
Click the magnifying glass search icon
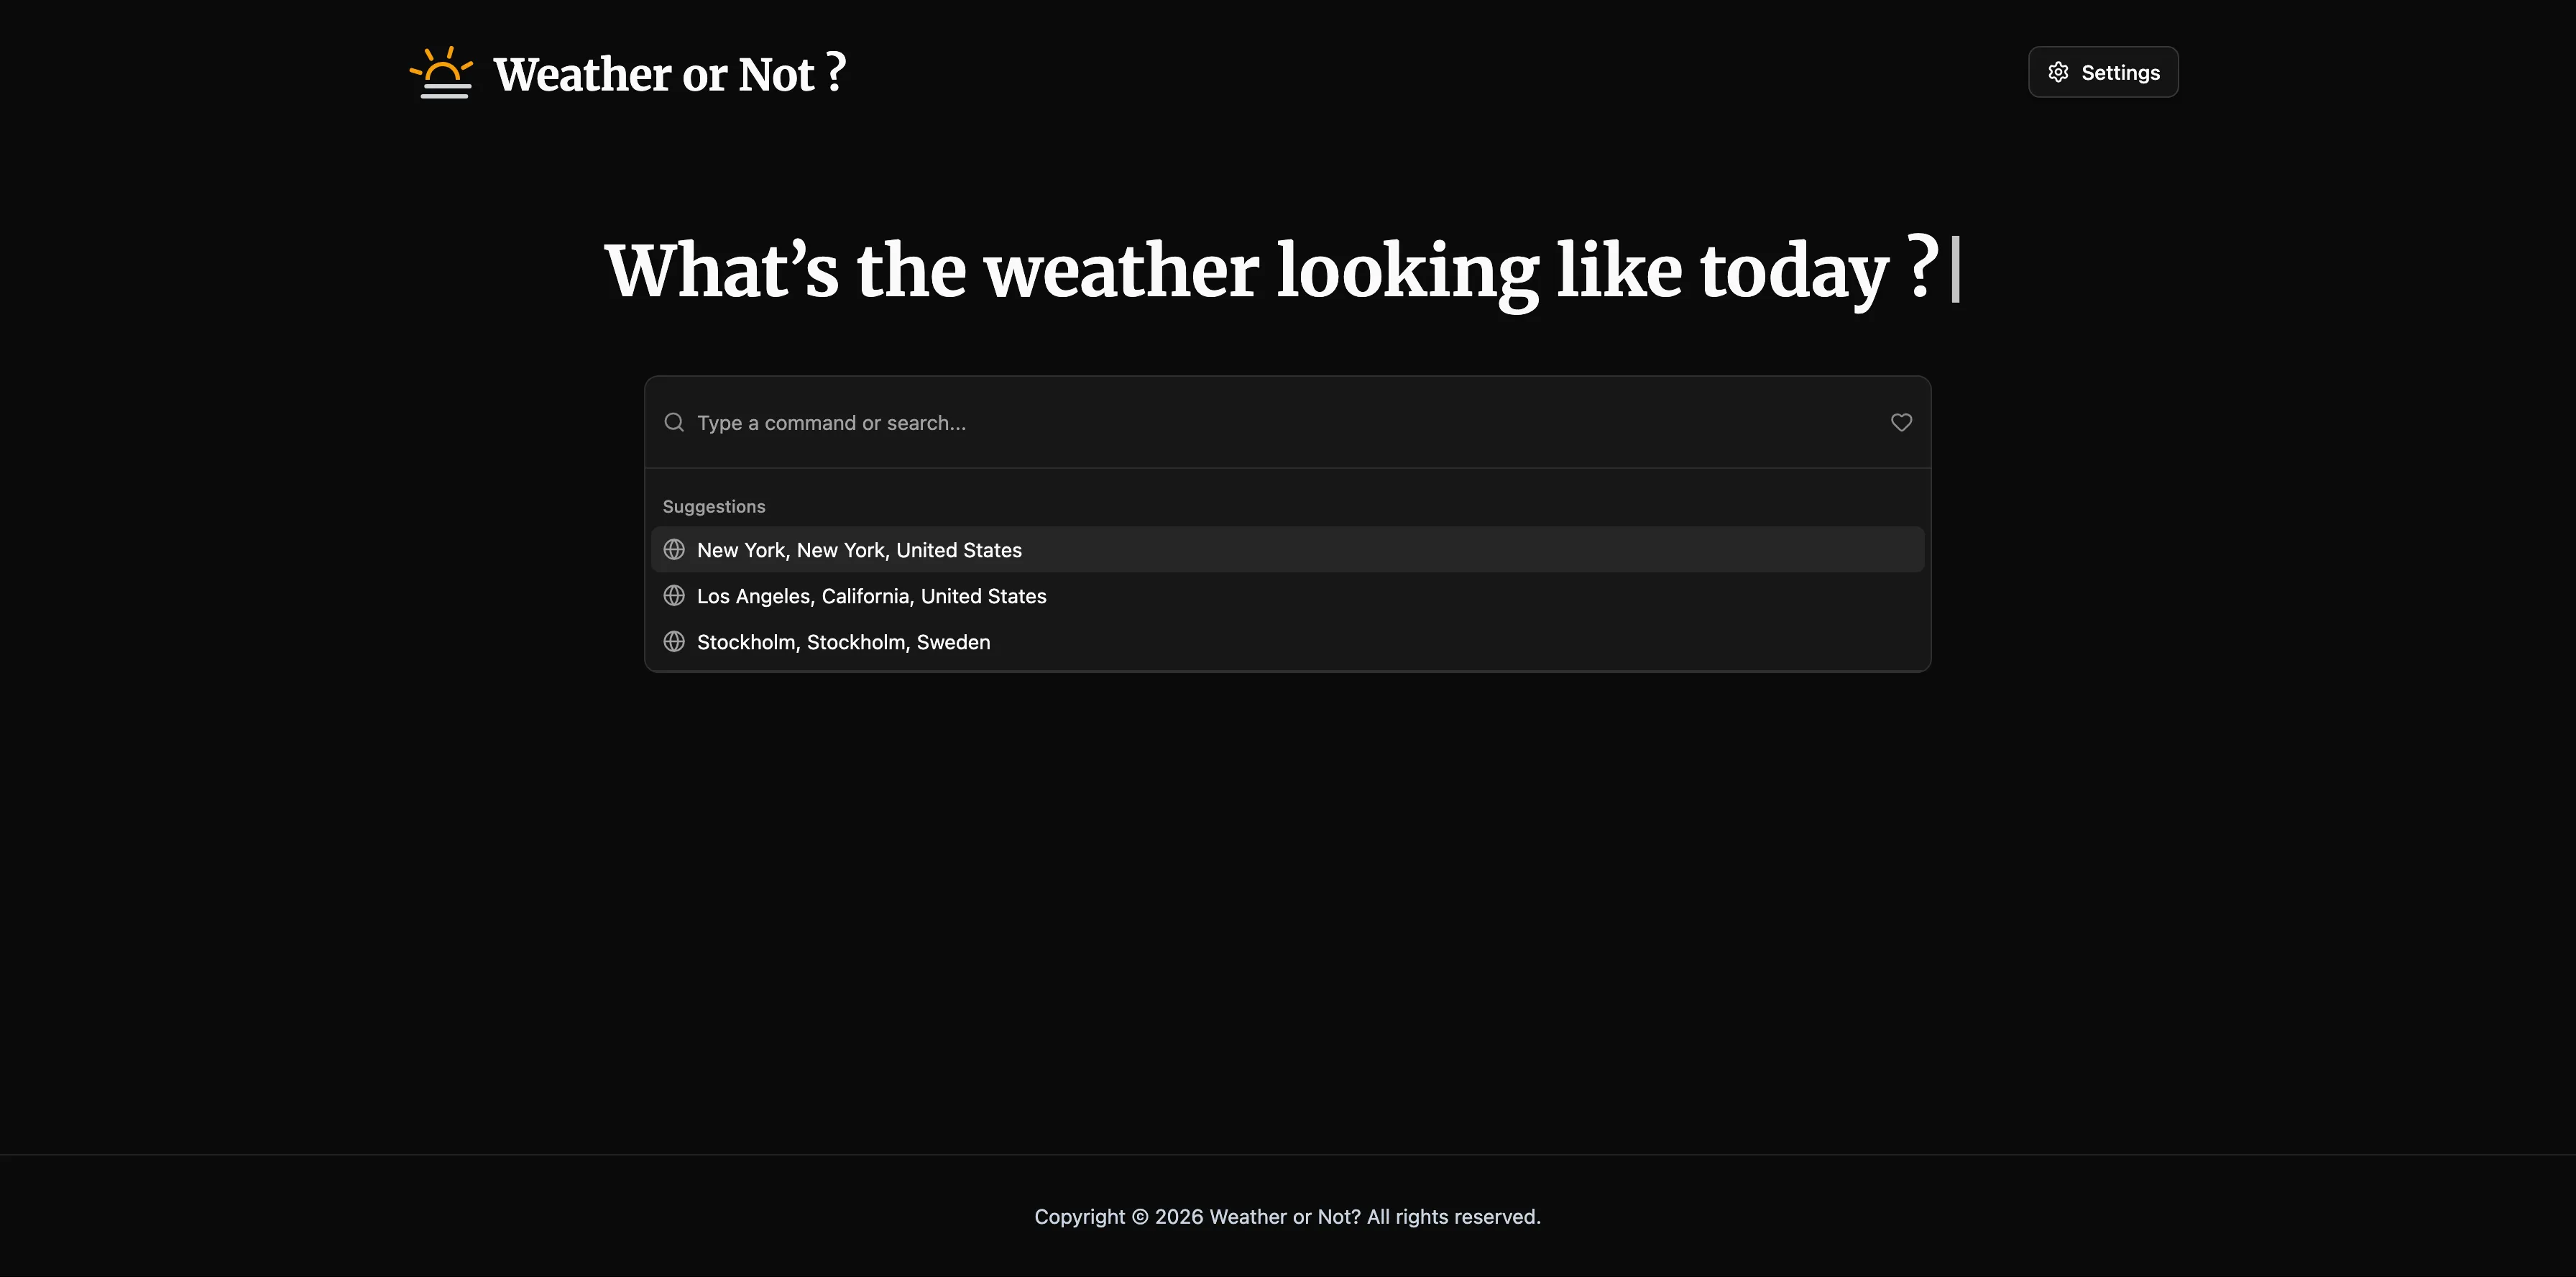(x=674, y=423)
